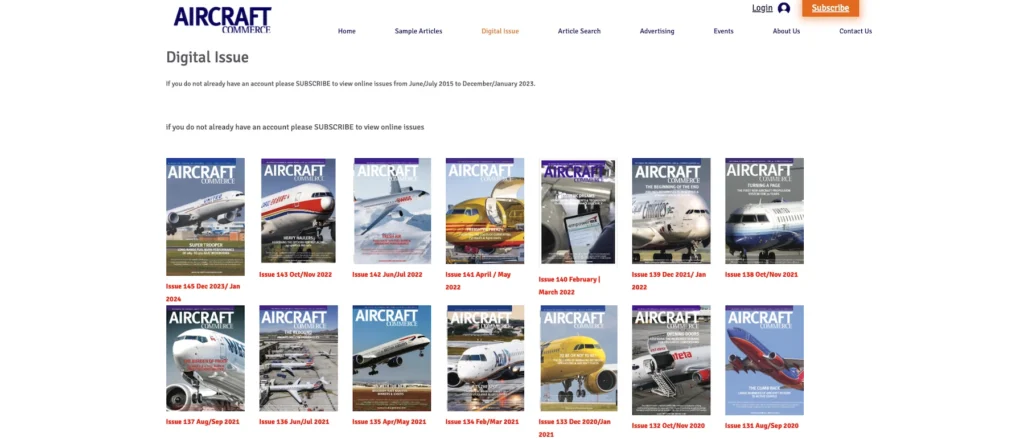Viewport: 1024px width, 439px height.
Task: Click the 'Issue 134 Feb/Mar 2021' link
Action: pyautogui.click(x=482, y=422)
